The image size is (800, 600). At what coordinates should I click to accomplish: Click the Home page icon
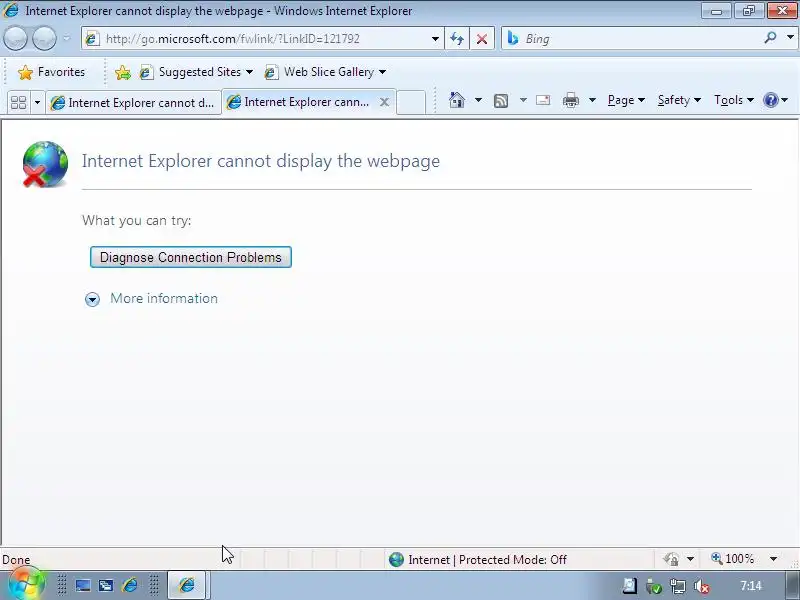(457, 100)
